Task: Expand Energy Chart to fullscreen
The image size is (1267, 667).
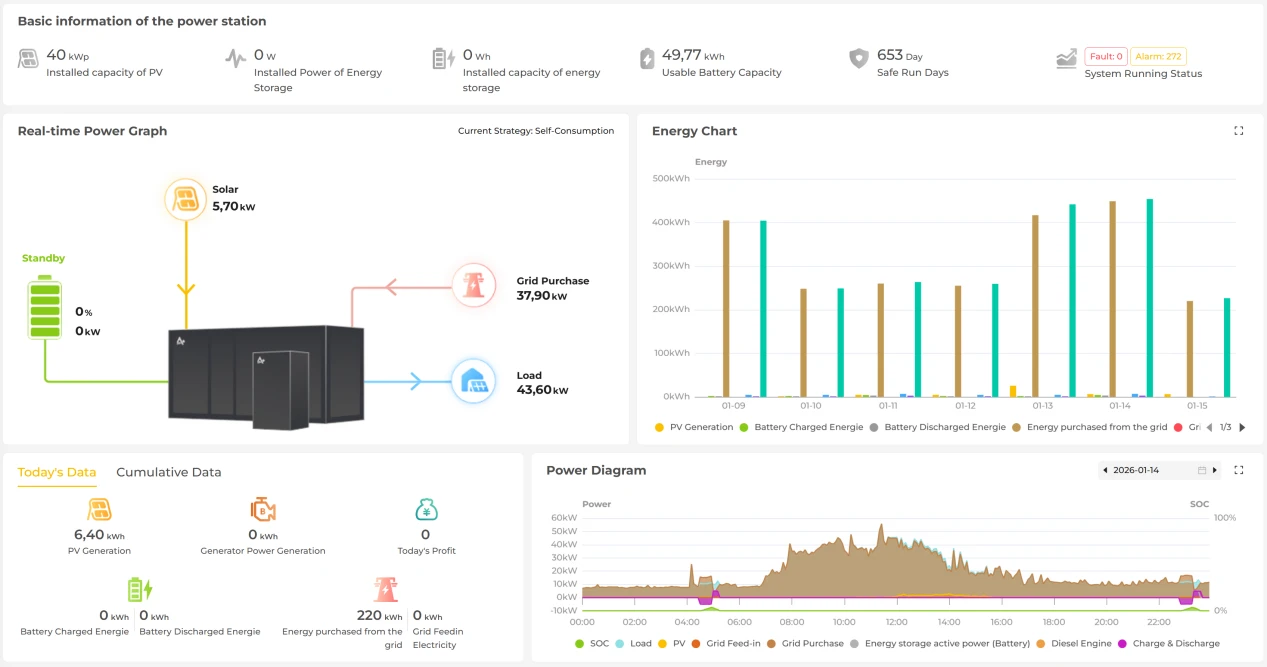Action: click(x=1239, y=131)
